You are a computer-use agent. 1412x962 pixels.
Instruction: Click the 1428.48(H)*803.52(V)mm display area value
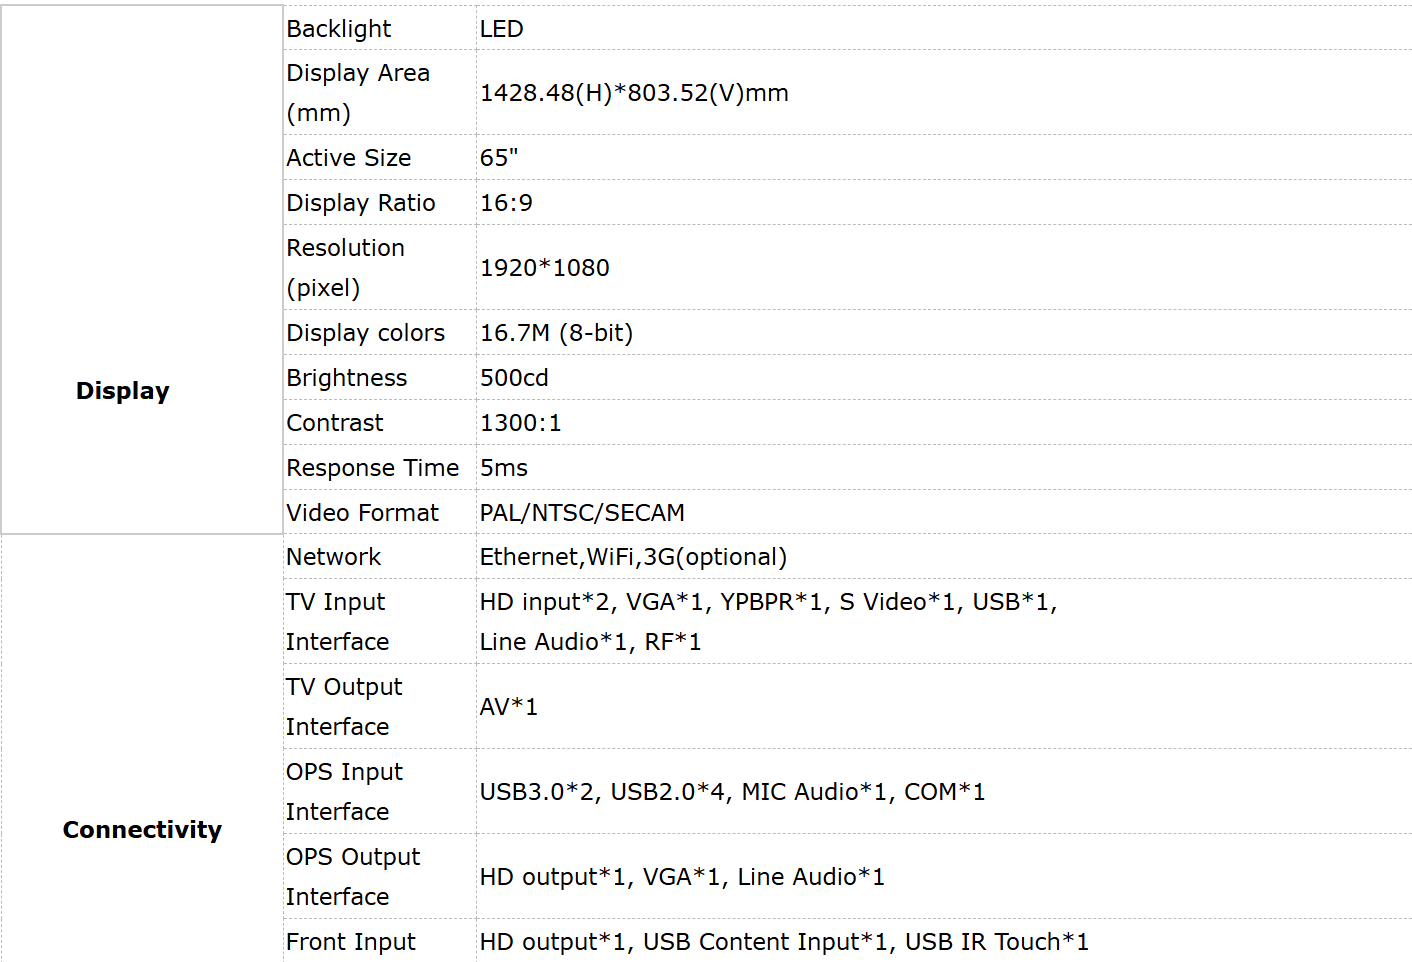(634, 93)
